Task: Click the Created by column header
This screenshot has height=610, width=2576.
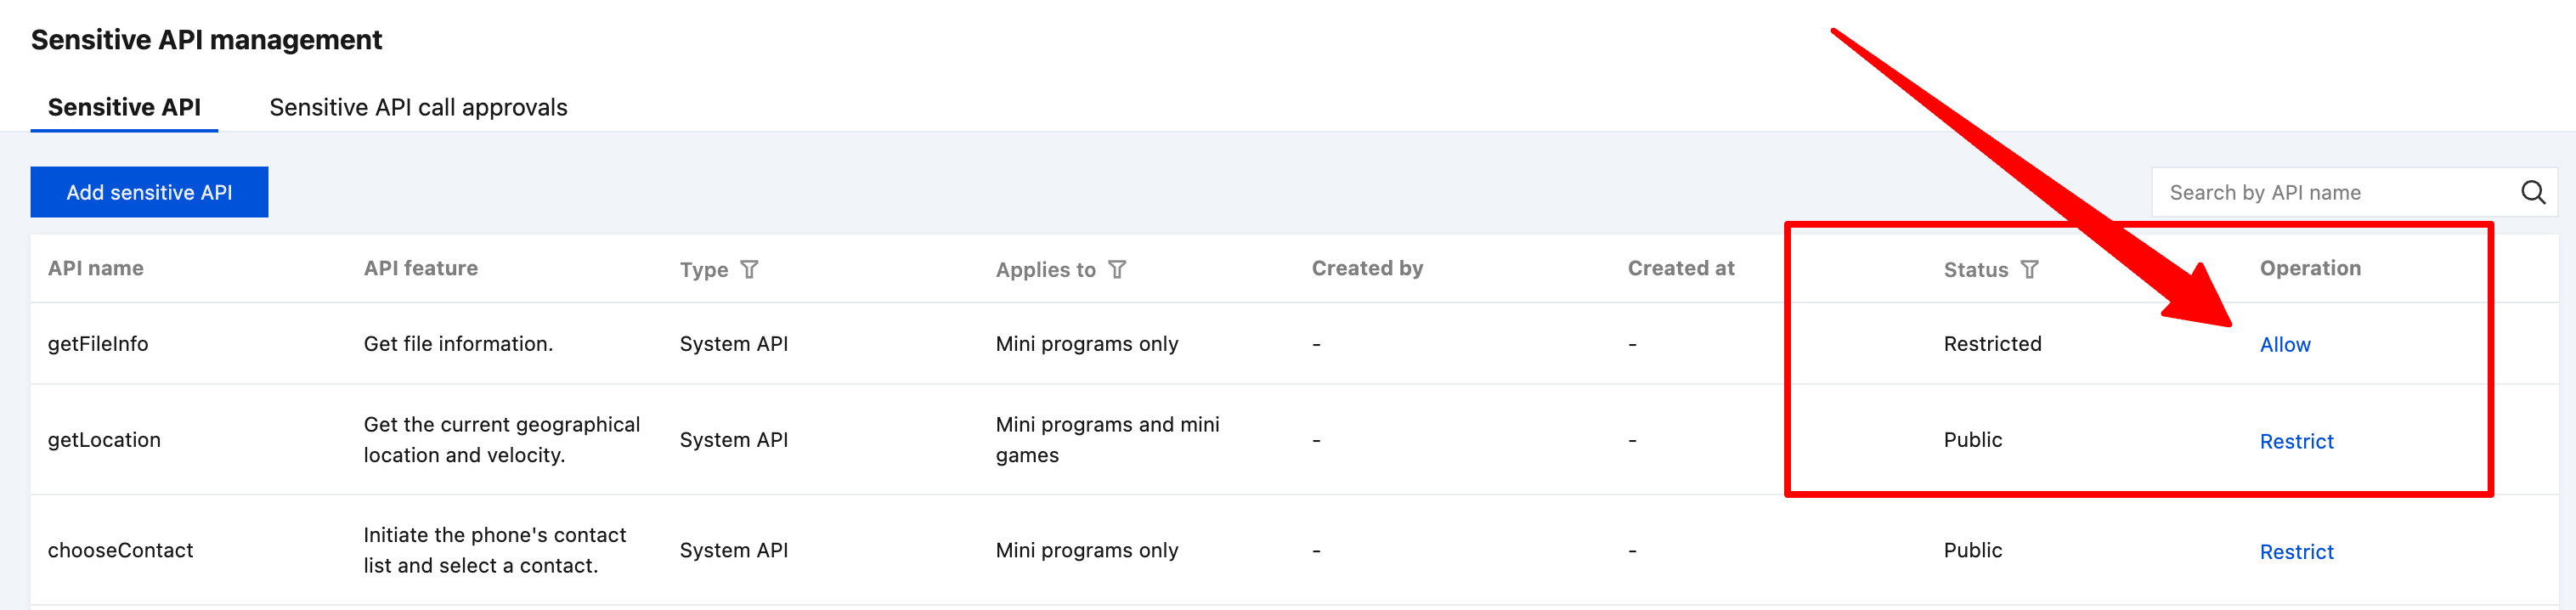Action: pyautogui.click(x=1366, y=268)
